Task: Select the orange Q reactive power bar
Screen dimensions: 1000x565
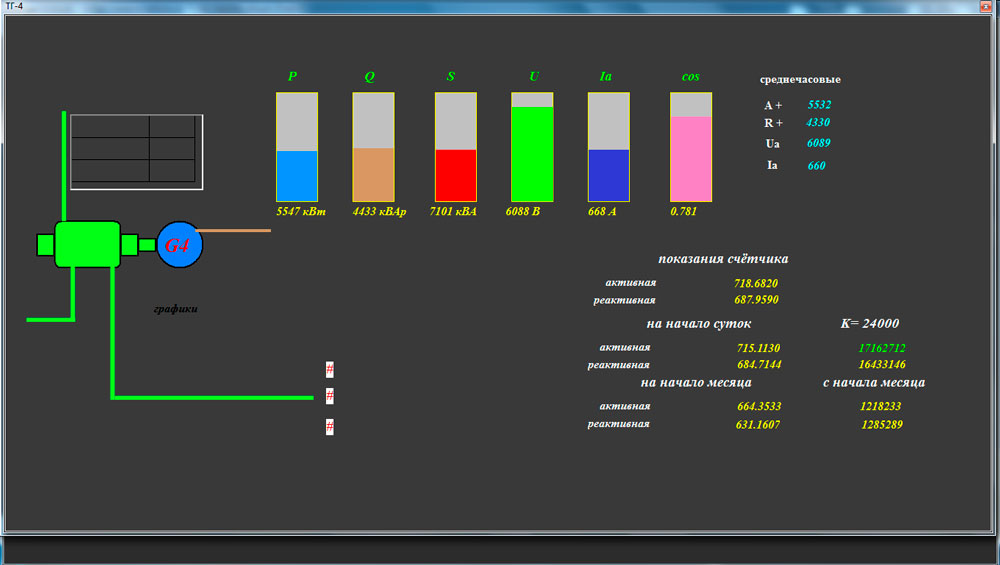Action: pyautogui.click(x=373, y=175)
